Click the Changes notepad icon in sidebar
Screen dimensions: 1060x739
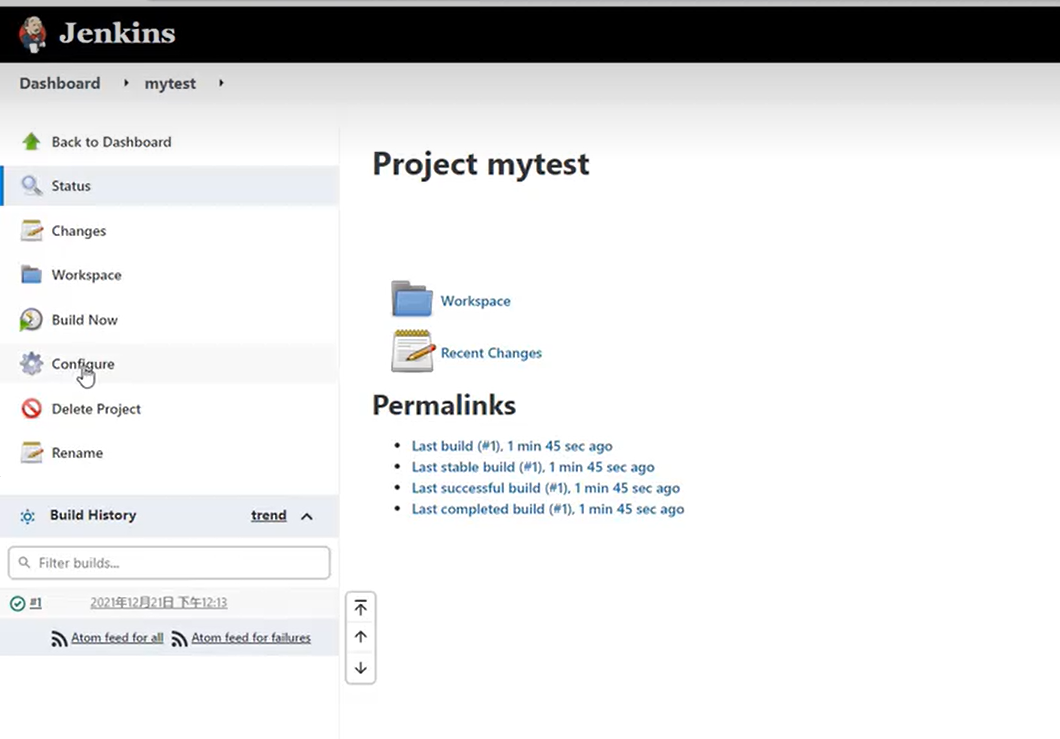point(32,231)
